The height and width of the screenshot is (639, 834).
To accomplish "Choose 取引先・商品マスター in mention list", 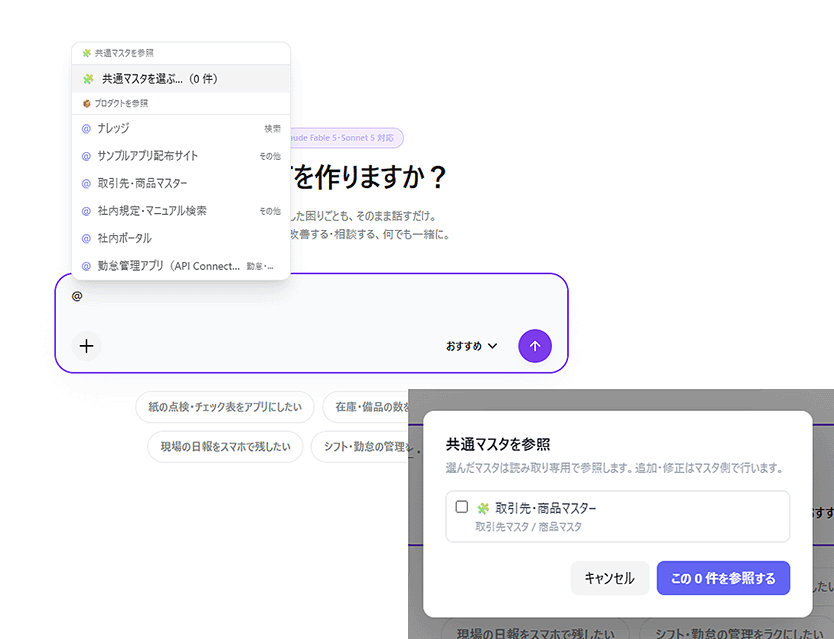I will [x=181, y=184].
